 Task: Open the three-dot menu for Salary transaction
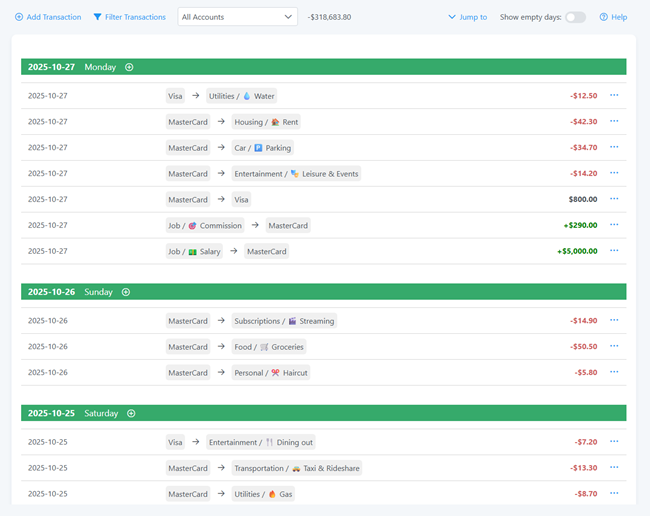coord(614,251)
